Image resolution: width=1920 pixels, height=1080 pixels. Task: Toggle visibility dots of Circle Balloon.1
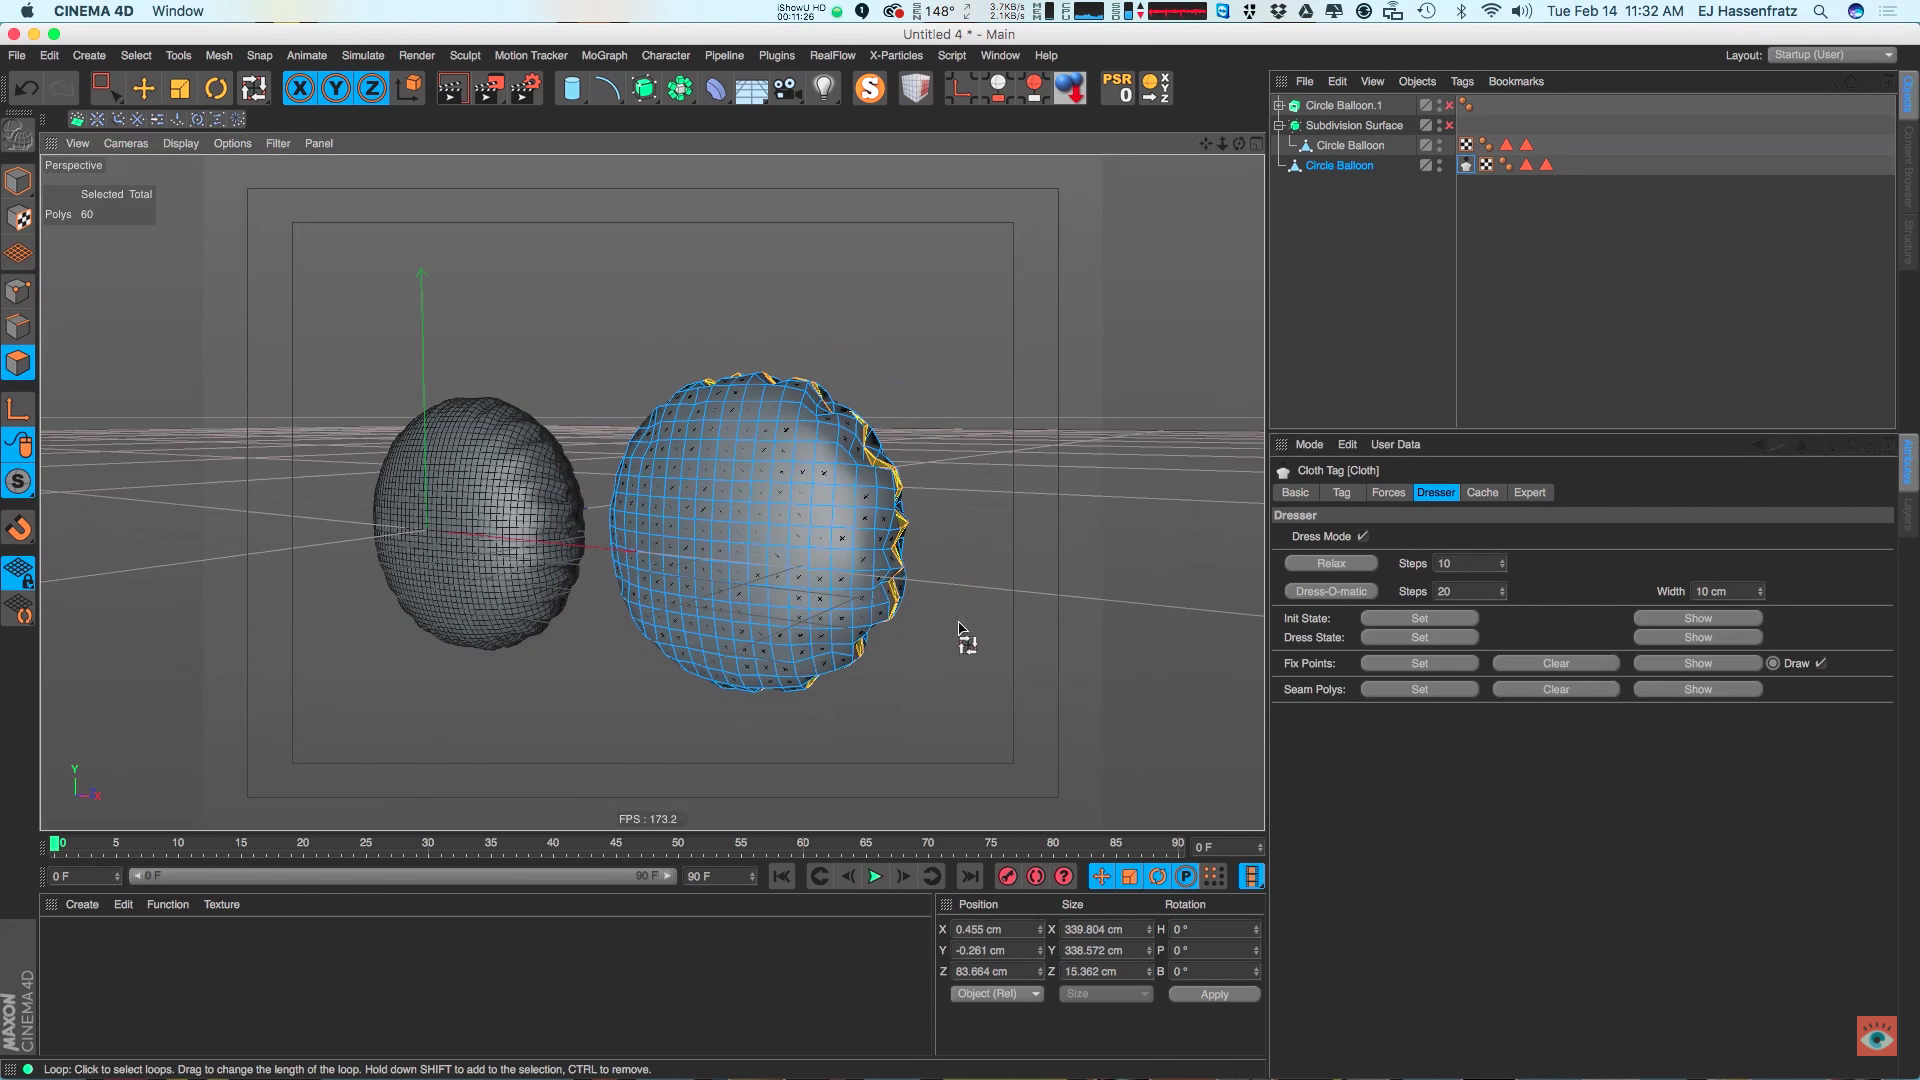pos(1440,105)
